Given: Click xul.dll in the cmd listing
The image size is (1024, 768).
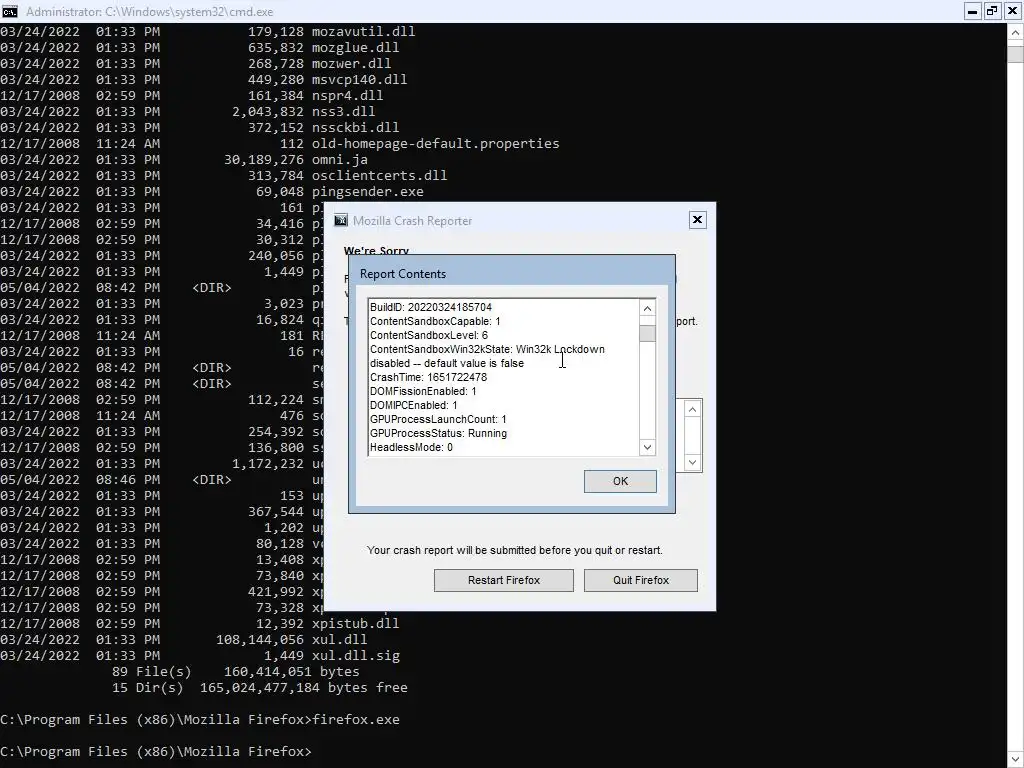Looking at the screenshot, I should 340,639.
